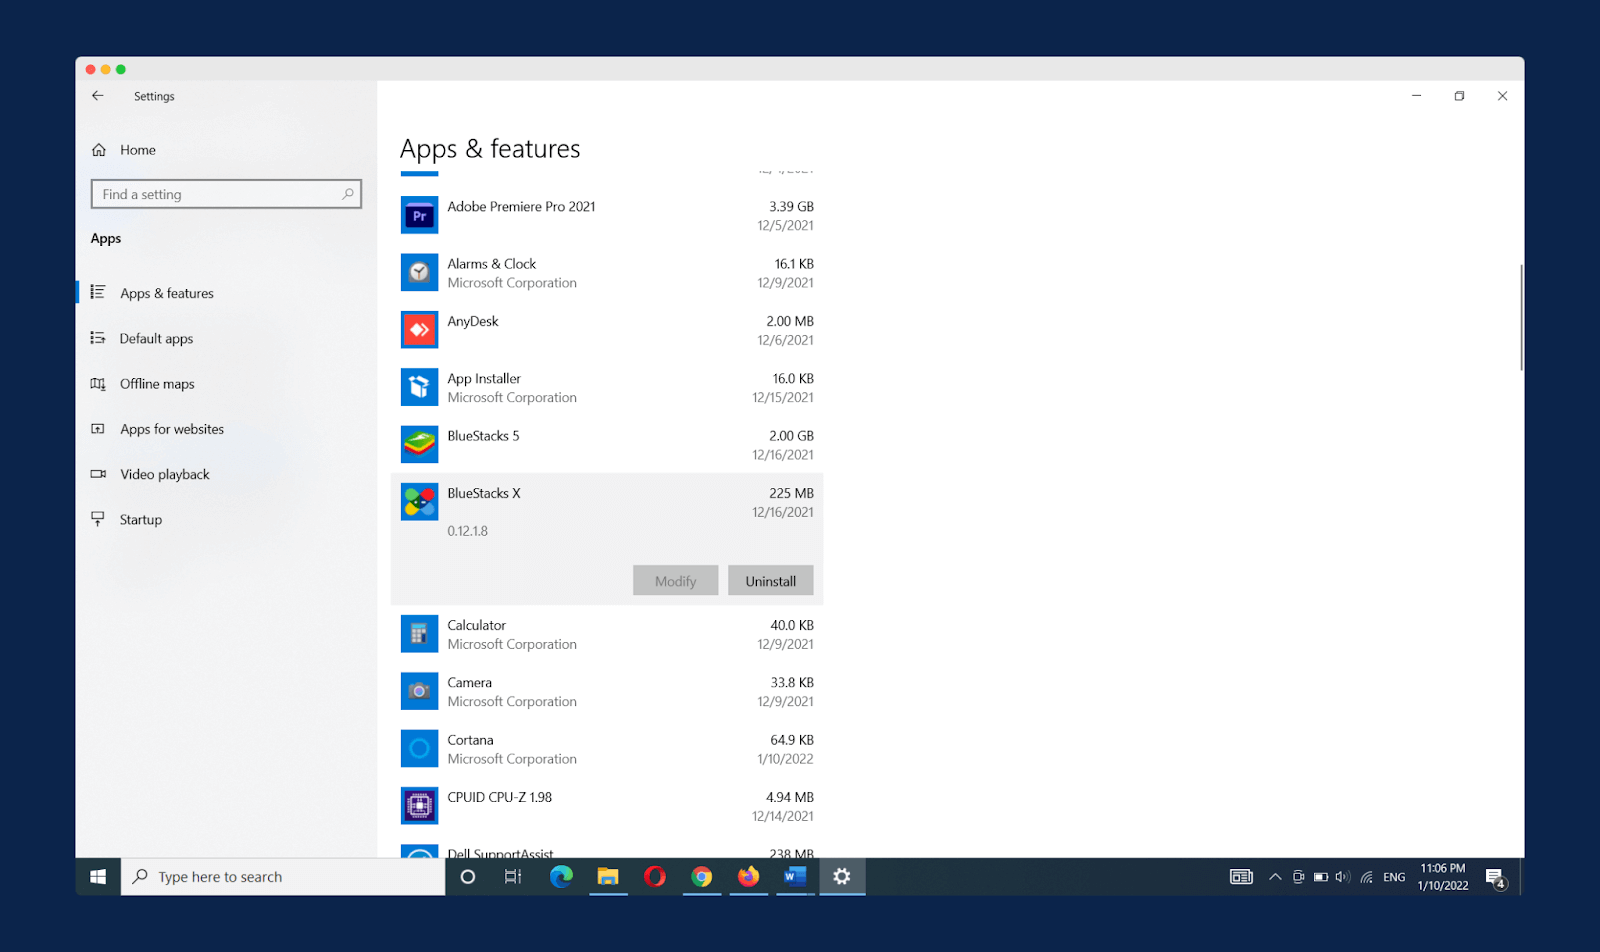Click the BlueStacks 5 icon
The image size is (1600, 952).
click(x=419, y=445)
